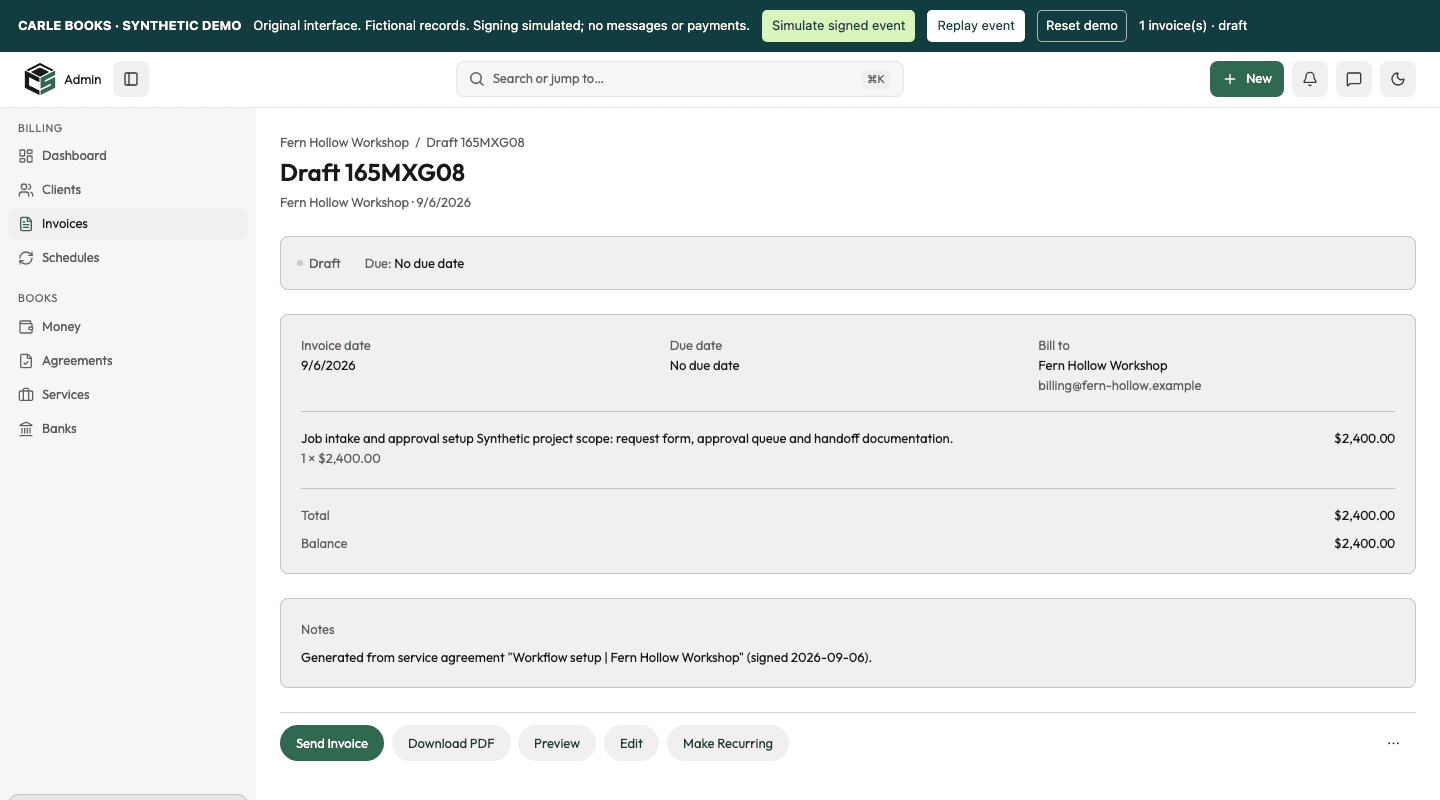This screenshot has height=800, width=1440.
Task: Click the Draft status label
Action: 319,264
